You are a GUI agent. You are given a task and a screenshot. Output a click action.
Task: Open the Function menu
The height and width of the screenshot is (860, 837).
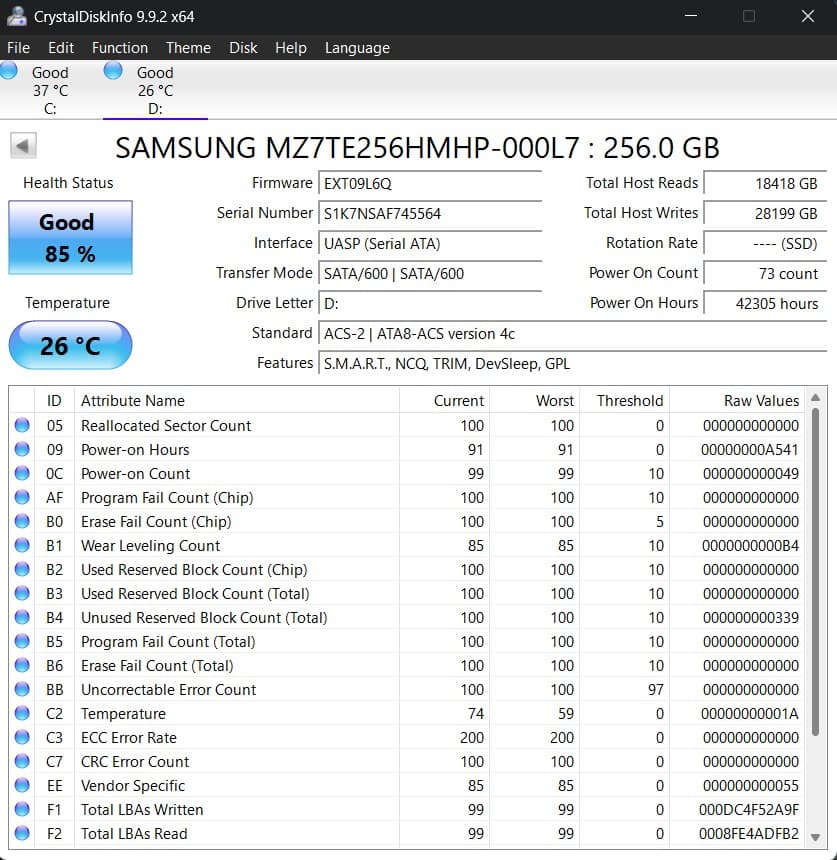120,48
